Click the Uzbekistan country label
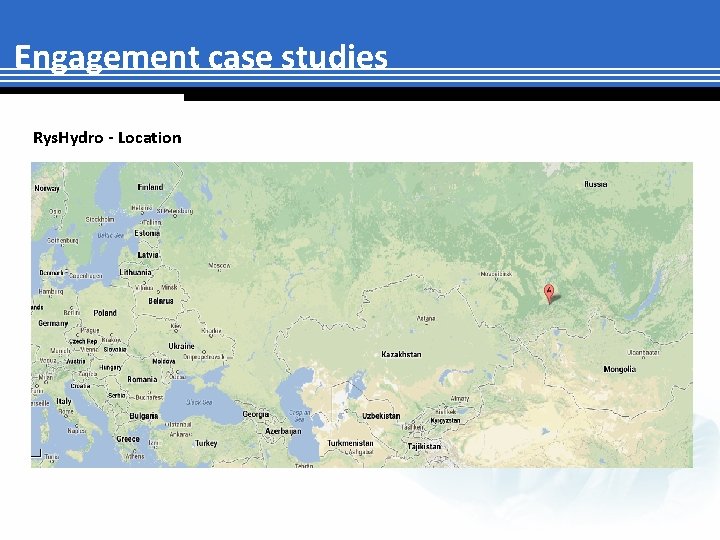The width and height of the screenshot is (720, 540). click(x=381, y=416)
